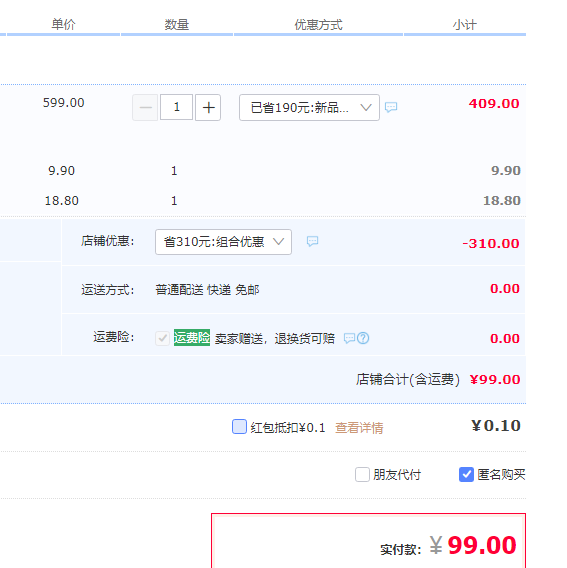Open the 已省190元 discount dropdown
Viewport: 567px width, 568px height.
point(309,108)
